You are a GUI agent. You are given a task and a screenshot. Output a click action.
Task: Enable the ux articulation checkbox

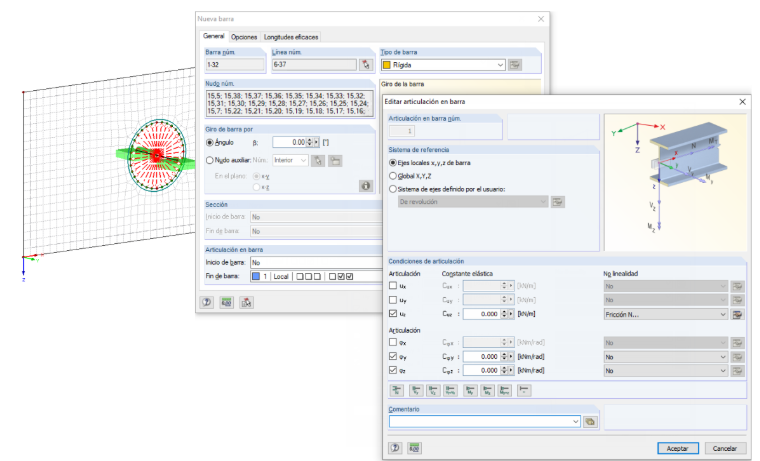393,286
